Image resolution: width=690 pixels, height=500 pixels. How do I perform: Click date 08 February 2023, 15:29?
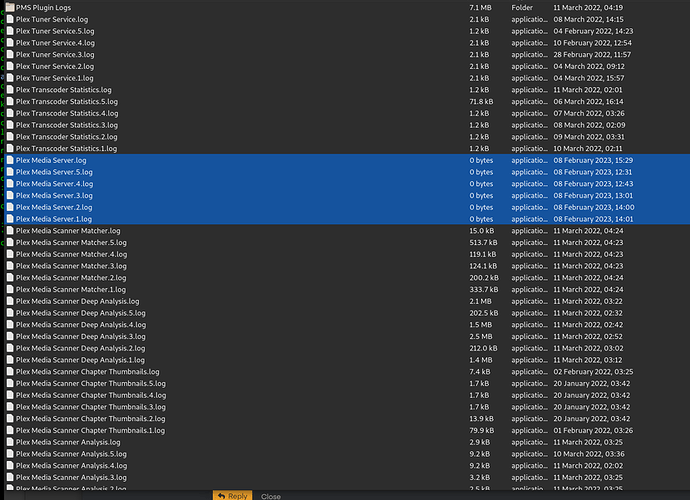click(x=593, y=160)
